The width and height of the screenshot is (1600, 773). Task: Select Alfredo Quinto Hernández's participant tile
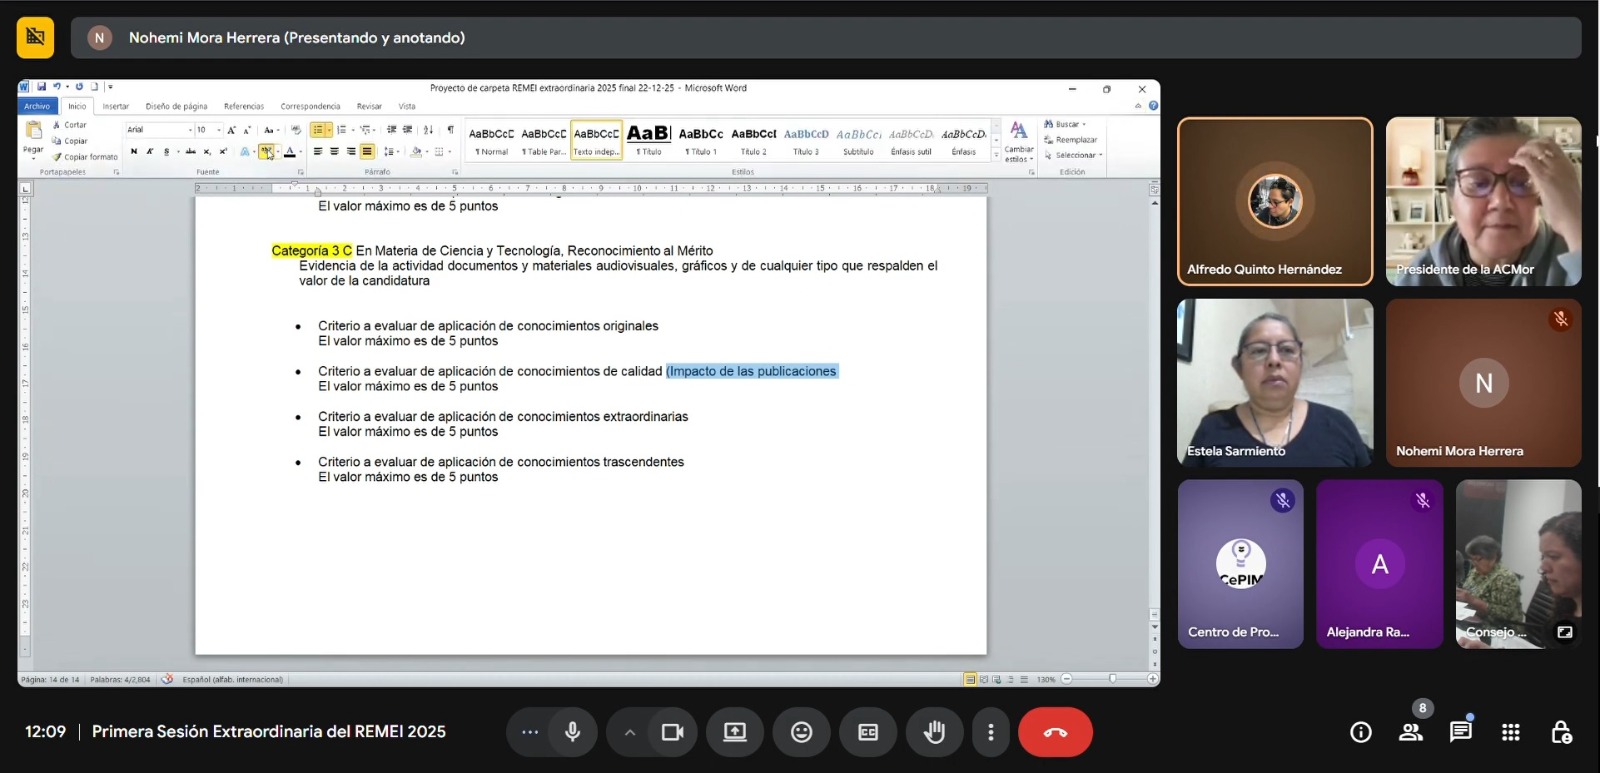(1274, 201)
